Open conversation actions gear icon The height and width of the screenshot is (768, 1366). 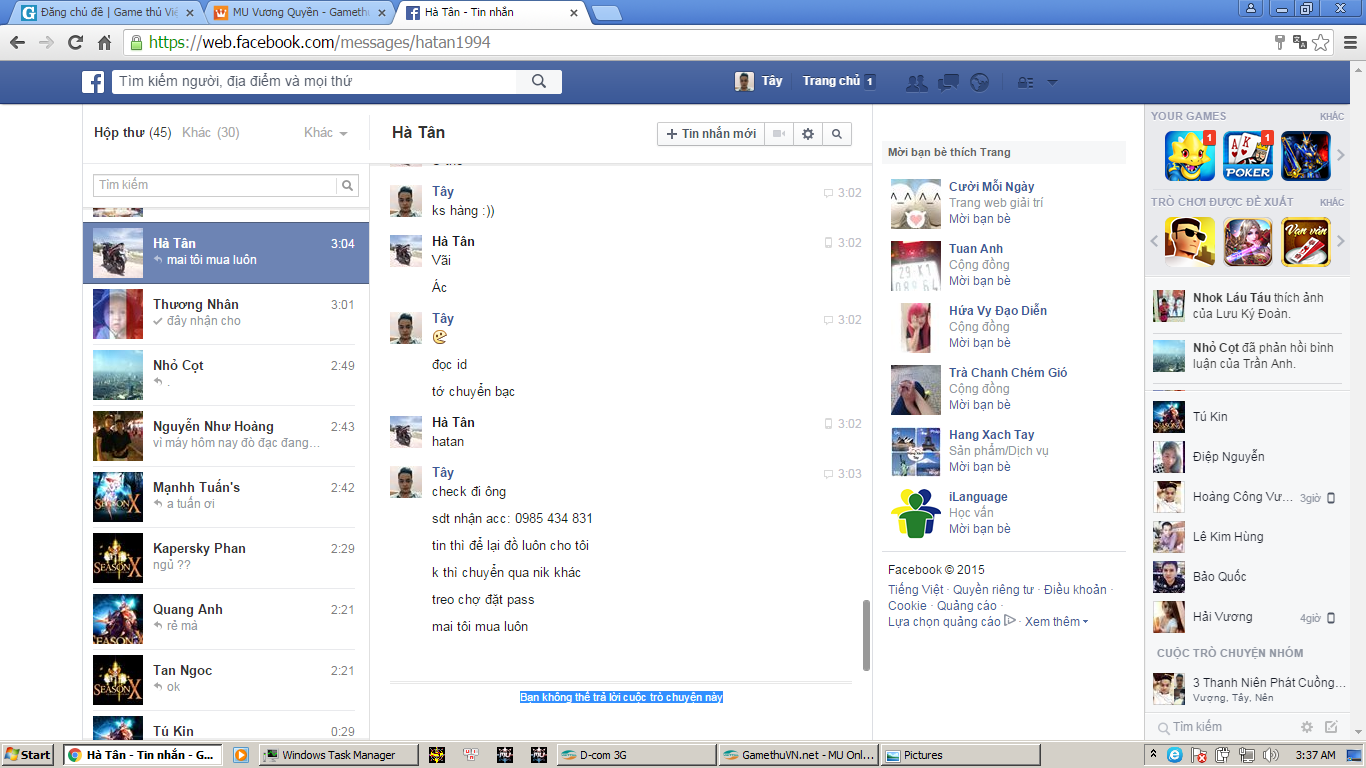click(808, 133)
